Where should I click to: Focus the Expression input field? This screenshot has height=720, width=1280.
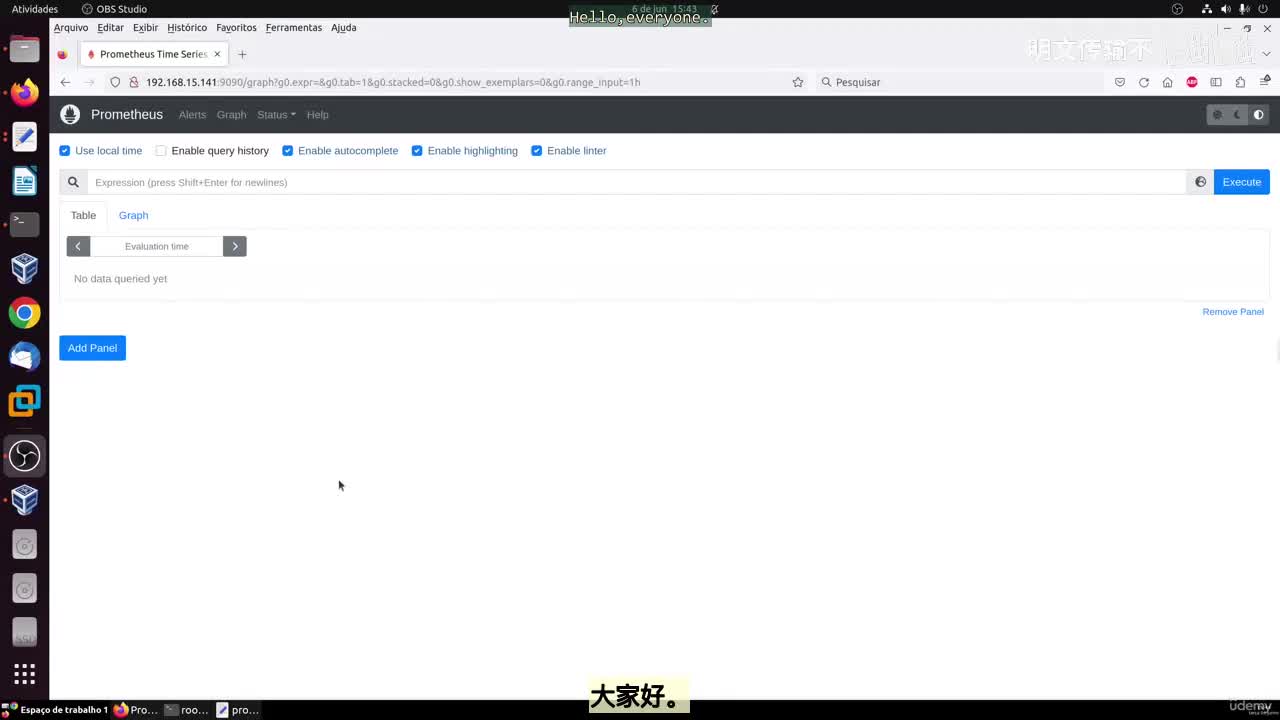coord(636,182)
